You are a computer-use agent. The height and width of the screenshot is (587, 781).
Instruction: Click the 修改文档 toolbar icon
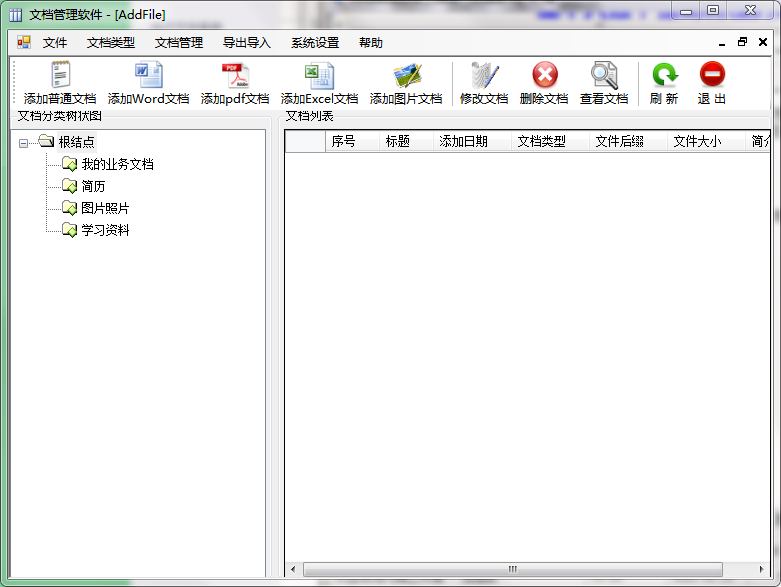pos(484,76)
